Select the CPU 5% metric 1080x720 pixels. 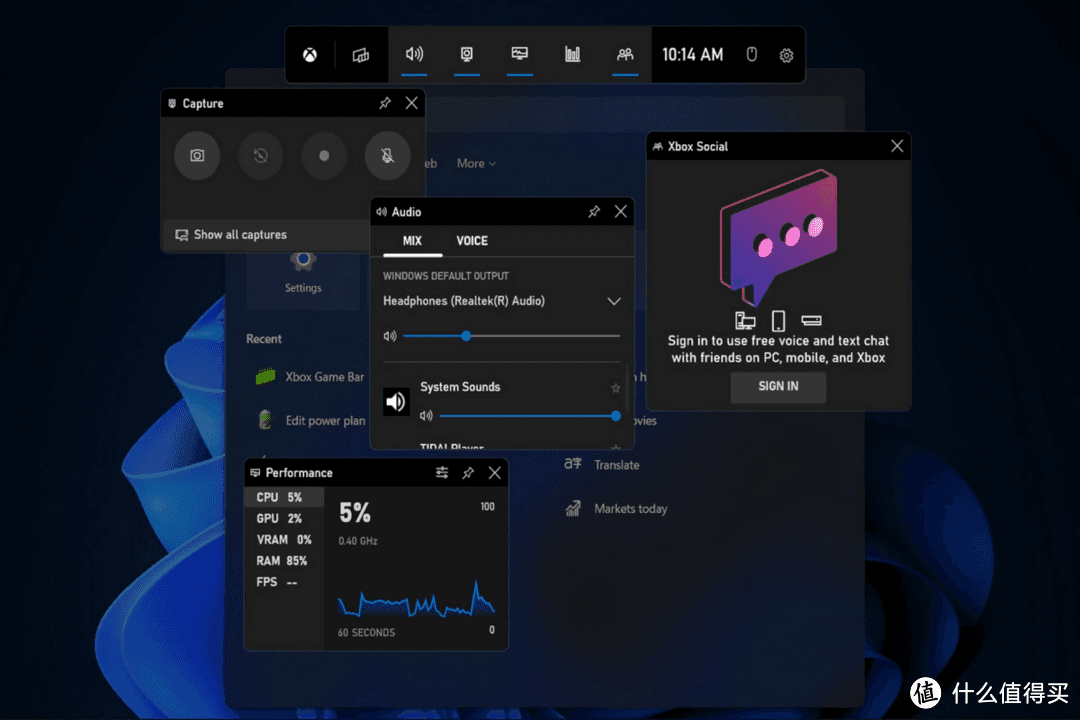coord(284,497)
